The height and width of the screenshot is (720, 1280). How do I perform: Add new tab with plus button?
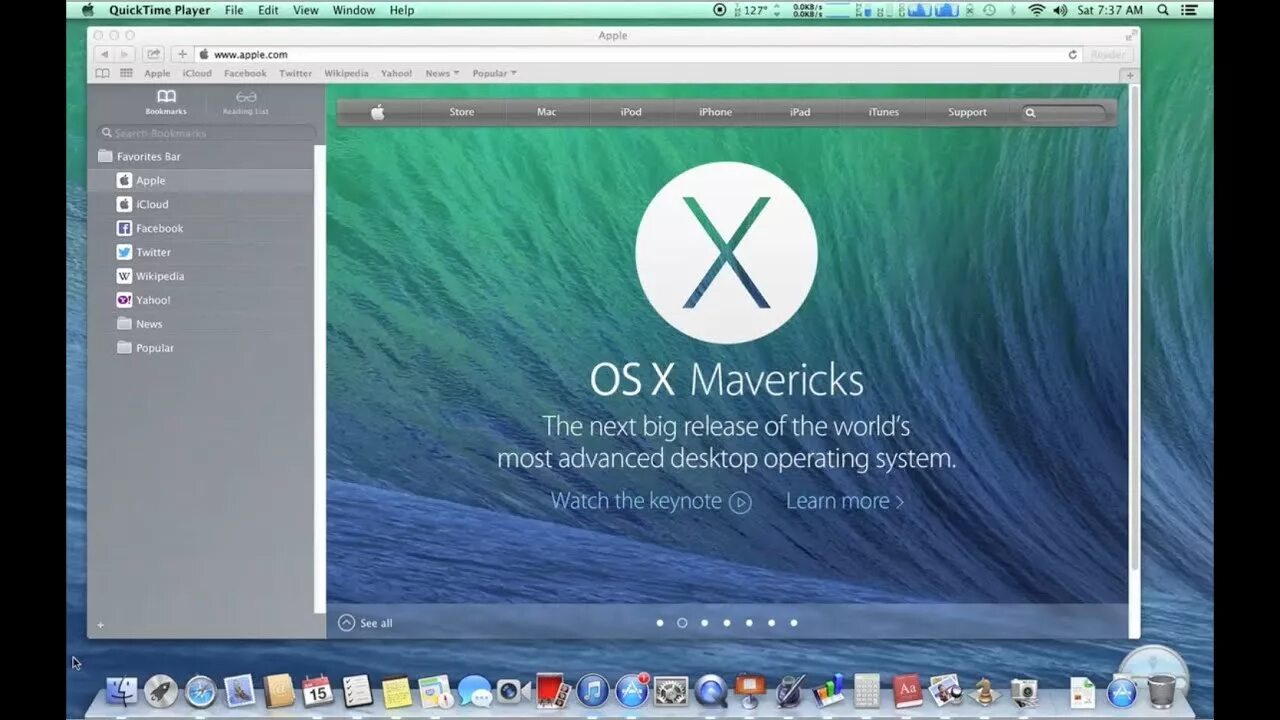click(x=1130, y=75)
